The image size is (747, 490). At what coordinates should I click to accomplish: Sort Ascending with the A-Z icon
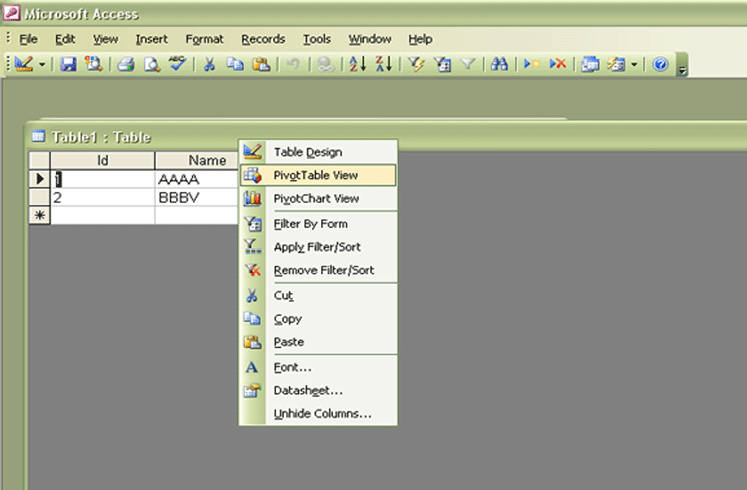coord(358,64)
